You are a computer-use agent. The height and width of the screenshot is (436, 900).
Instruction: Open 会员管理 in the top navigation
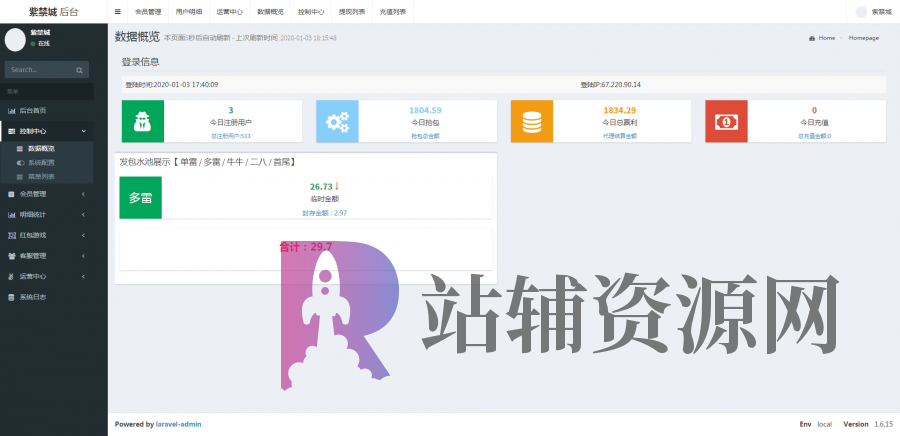148,11
